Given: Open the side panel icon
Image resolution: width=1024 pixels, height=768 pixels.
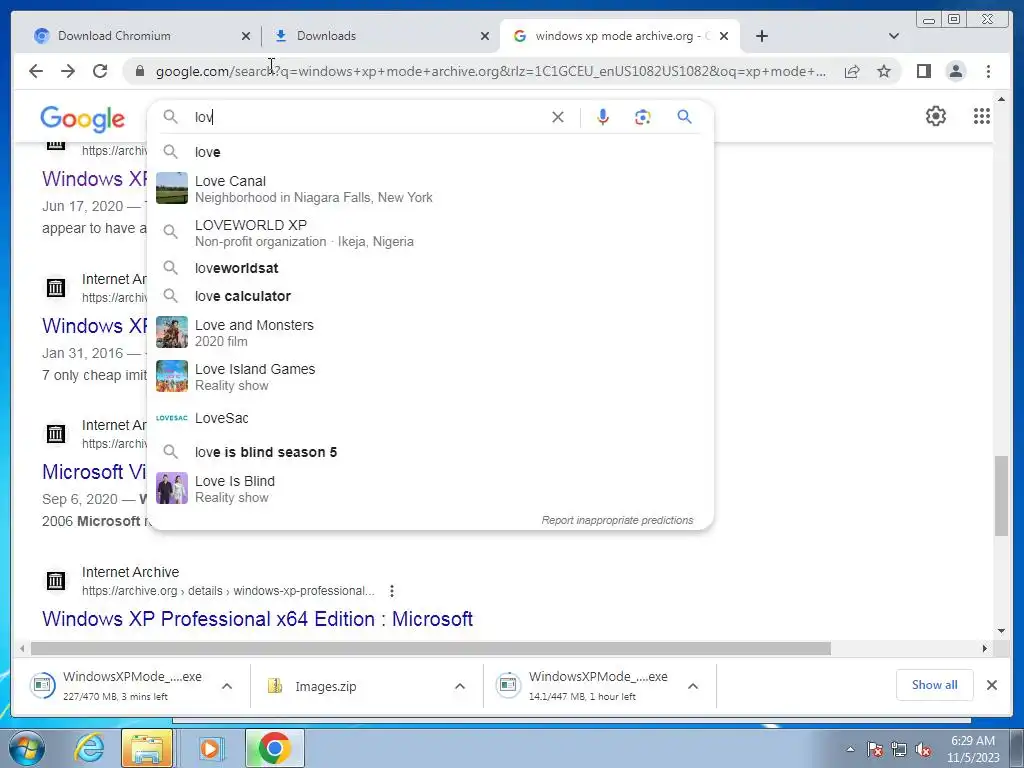Looking at the screenshot, I should coord(923,71).
